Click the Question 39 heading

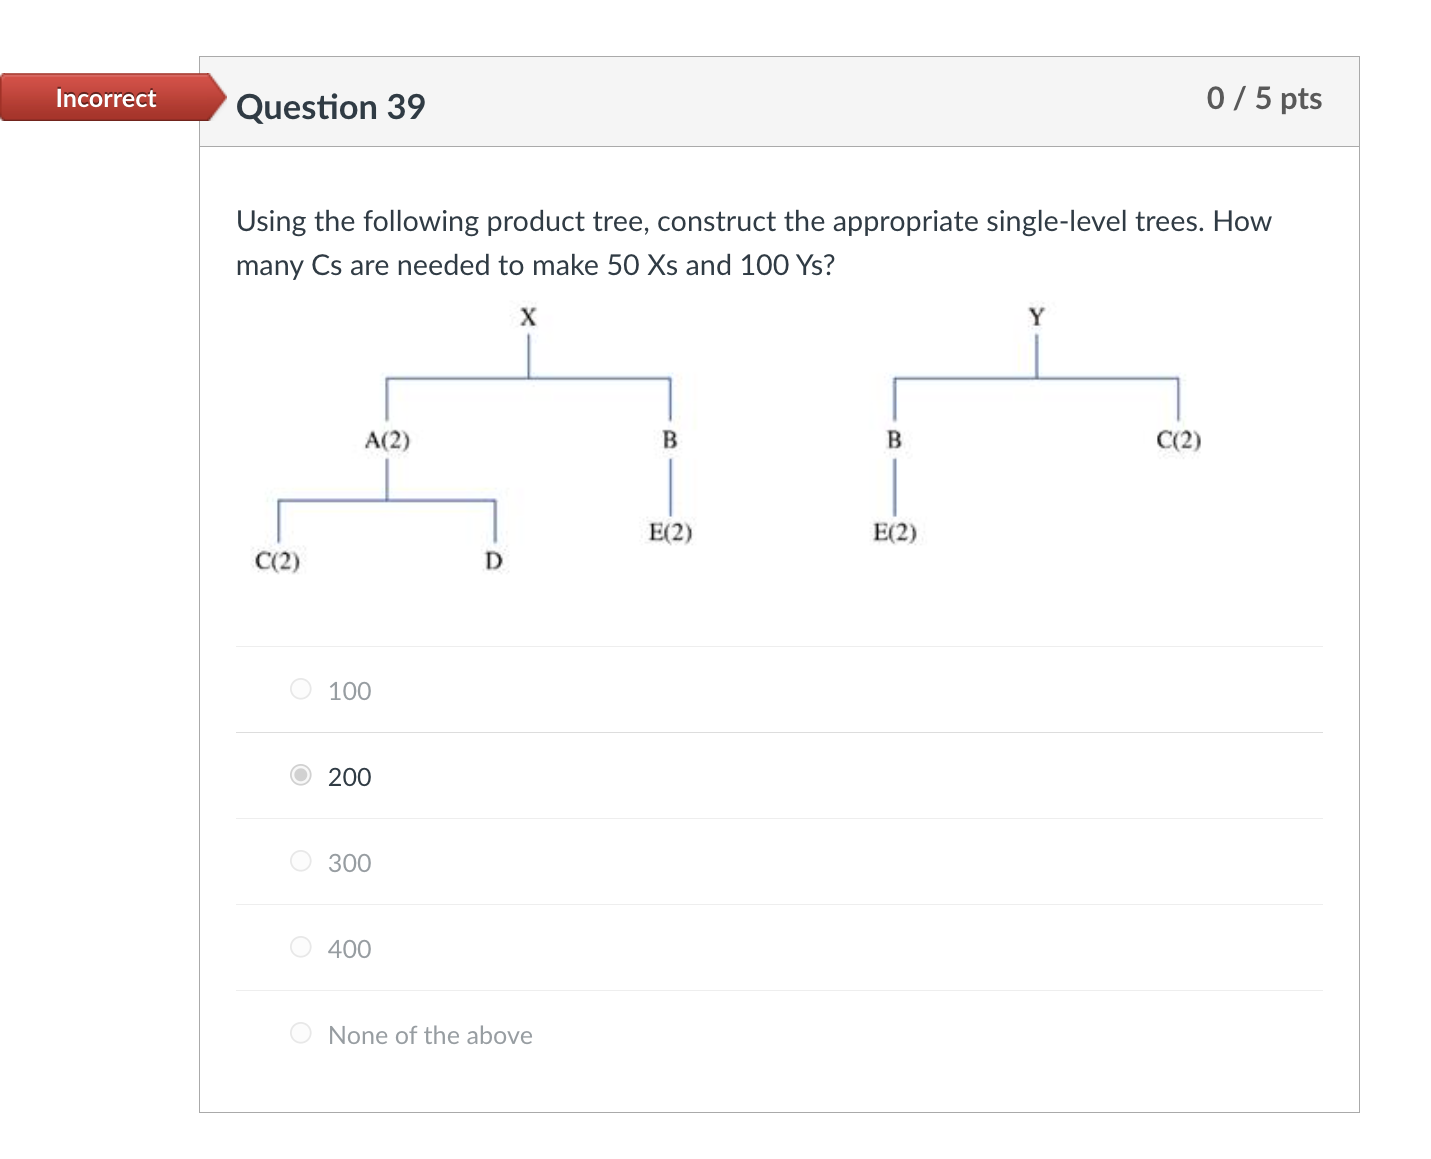pyautogui.click(x=331, y=107)
